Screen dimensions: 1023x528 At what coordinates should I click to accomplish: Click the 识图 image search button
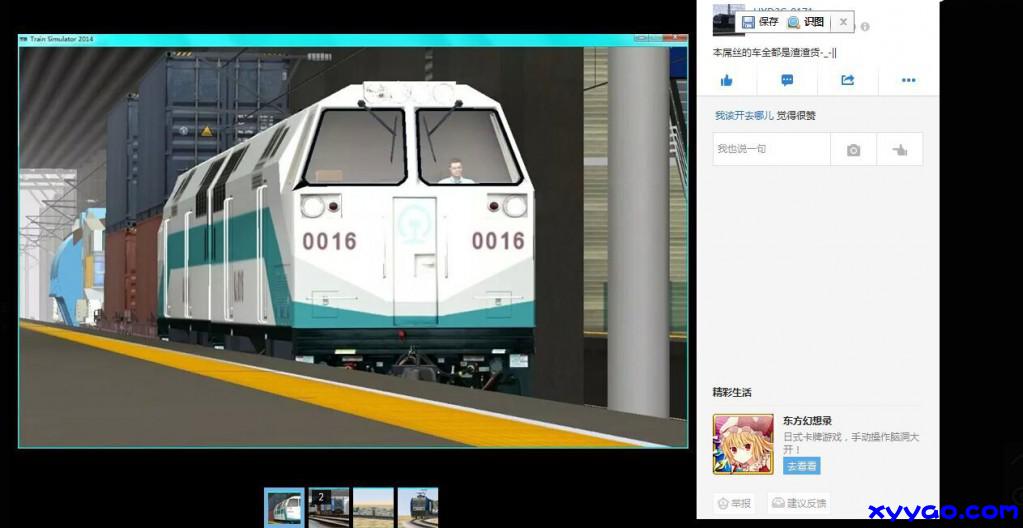coord(805,21)
